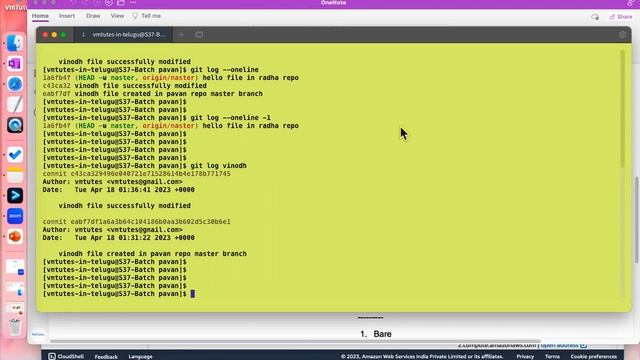This screenshot has width=640, height=360.
Task: Select the vmtutes-in-telugu terminal tab
Action: [123, 35]
